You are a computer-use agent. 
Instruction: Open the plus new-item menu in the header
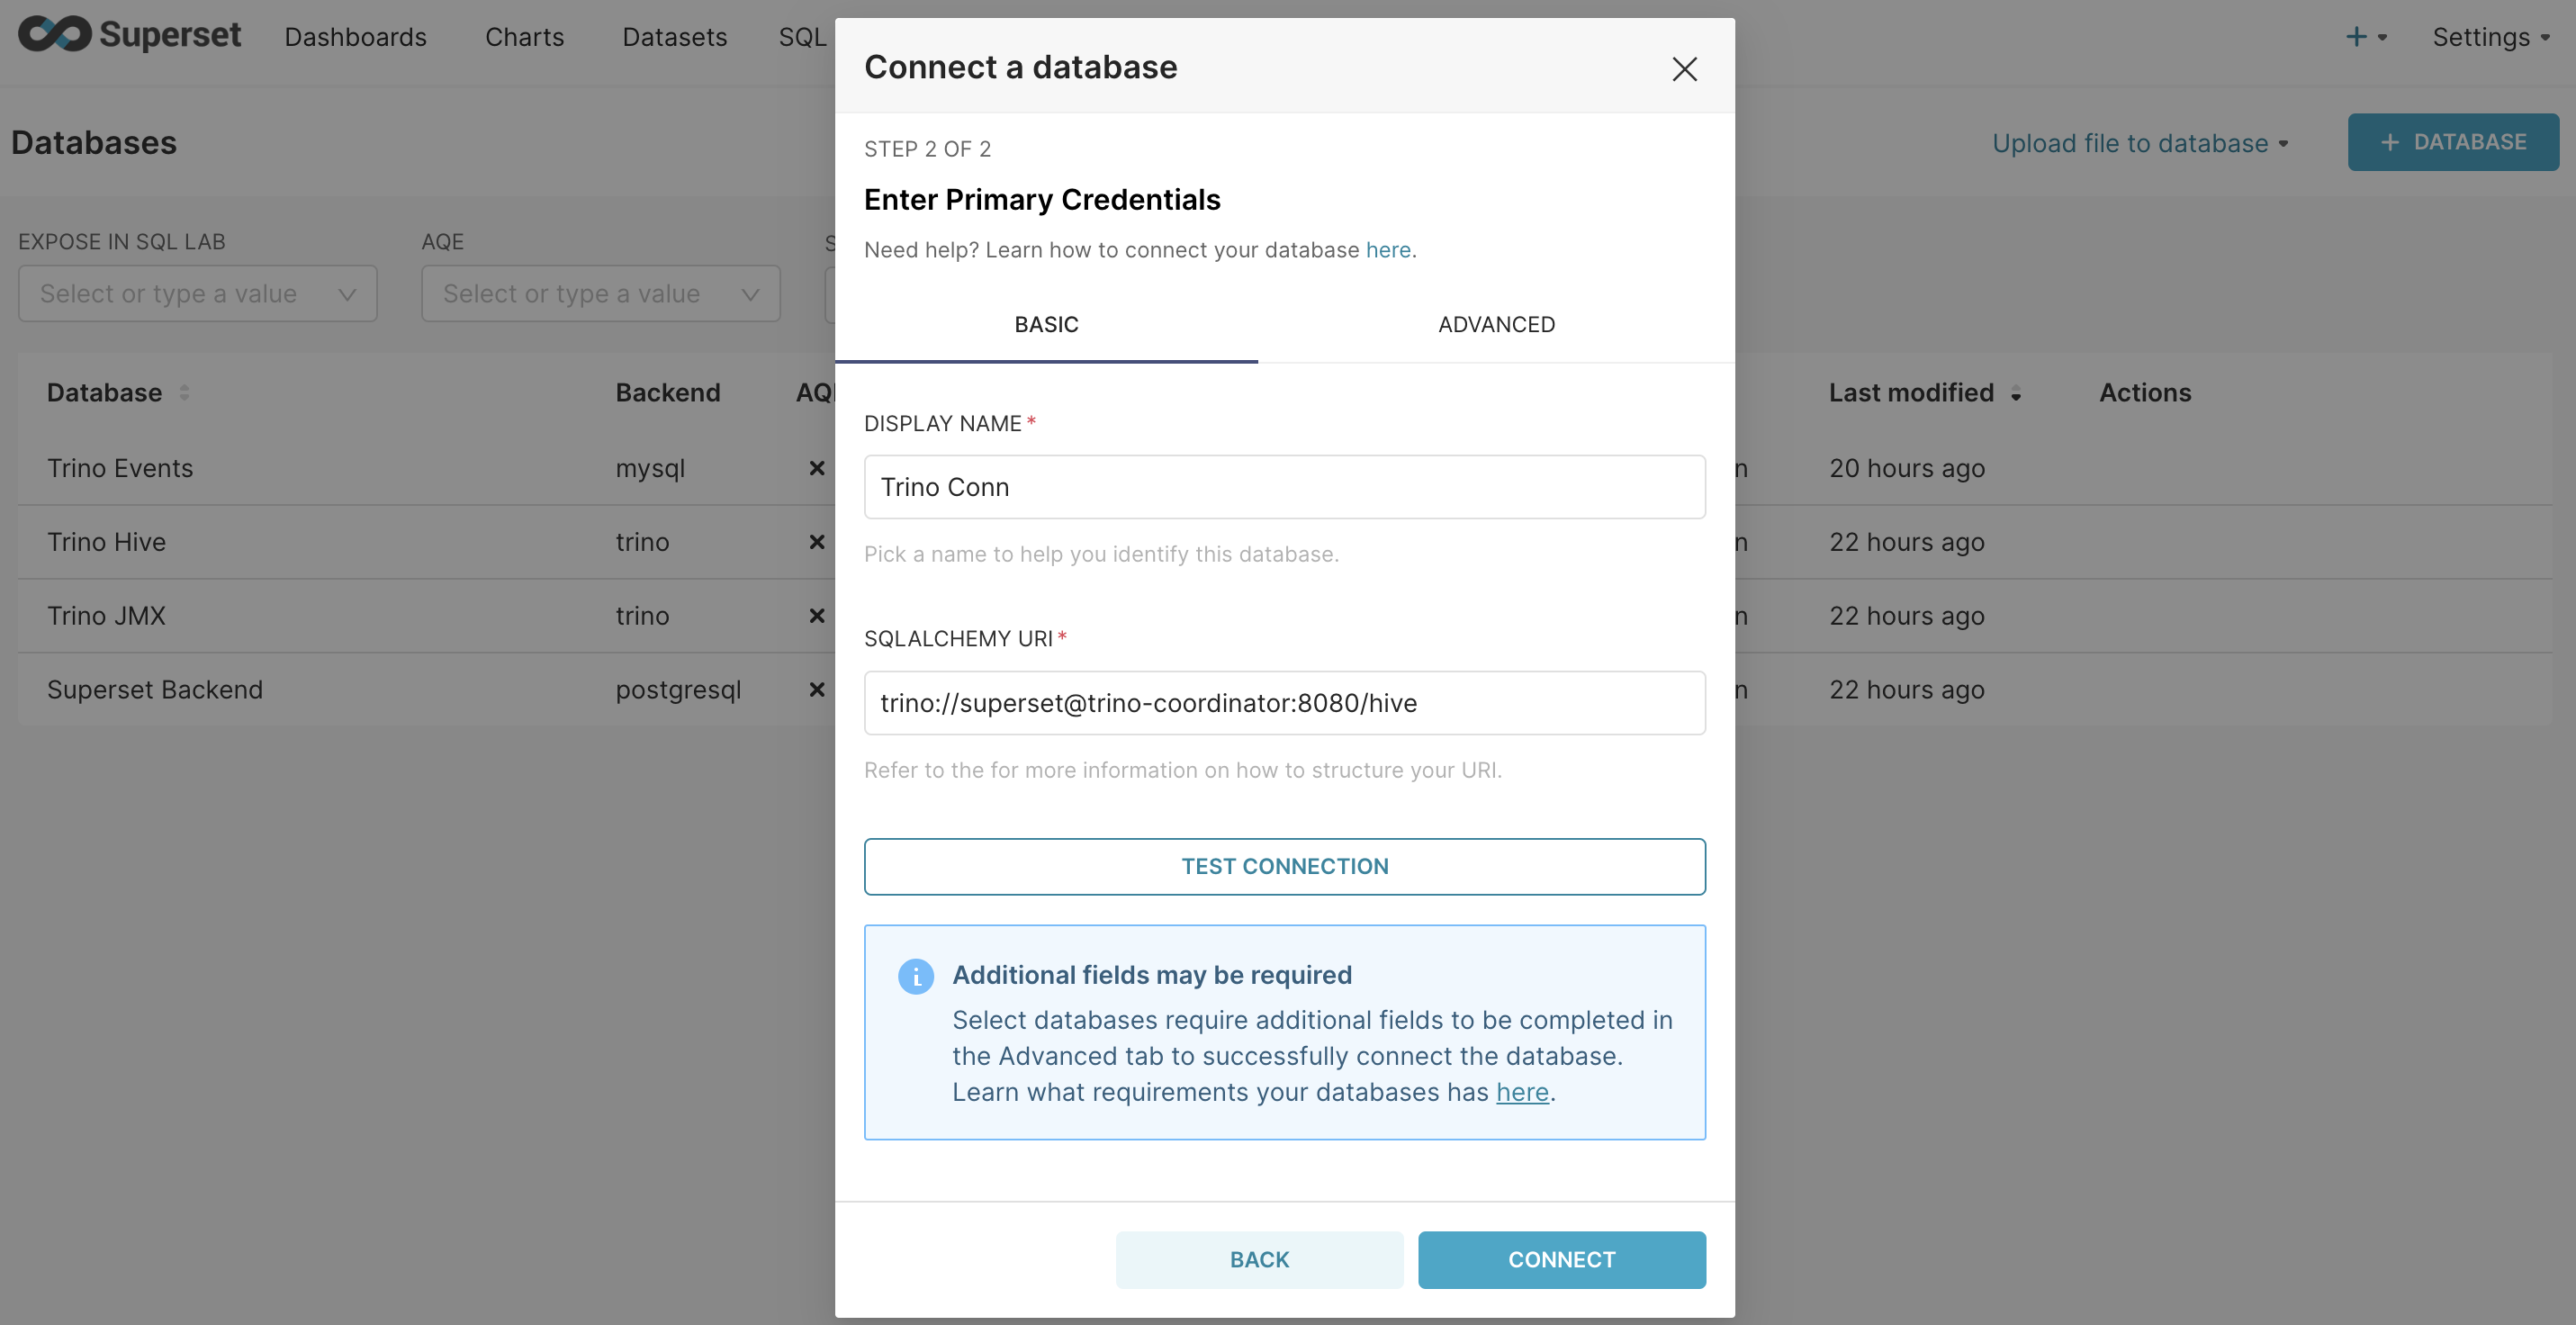click(2366, 37)
